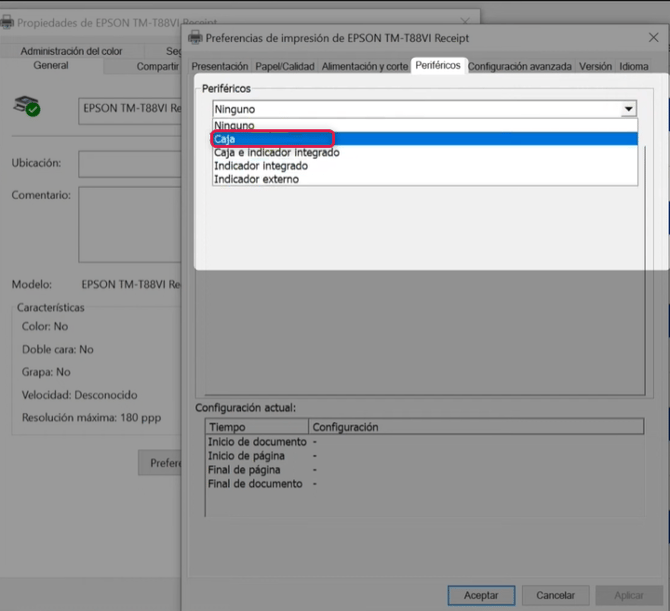Click the Configuración column header
The image size is (670, 611).
tap(476, 427)
